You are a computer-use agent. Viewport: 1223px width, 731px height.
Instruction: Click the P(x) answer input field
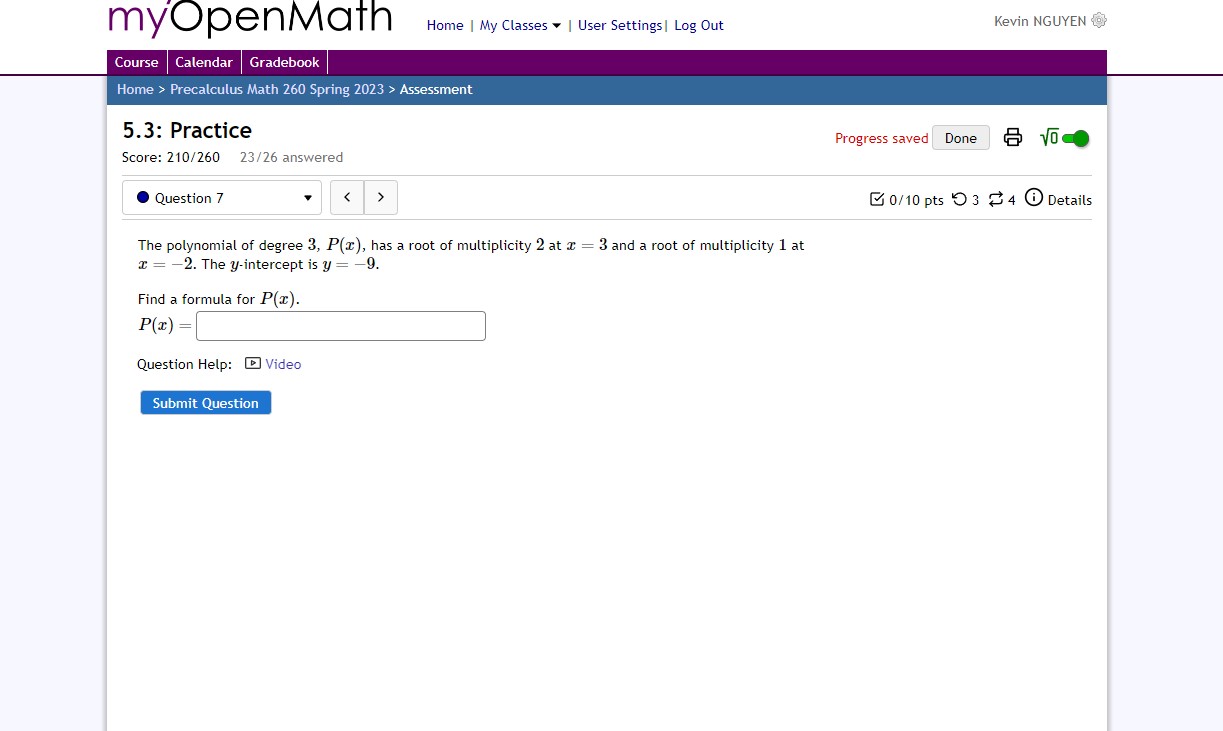tap(340, 325)
